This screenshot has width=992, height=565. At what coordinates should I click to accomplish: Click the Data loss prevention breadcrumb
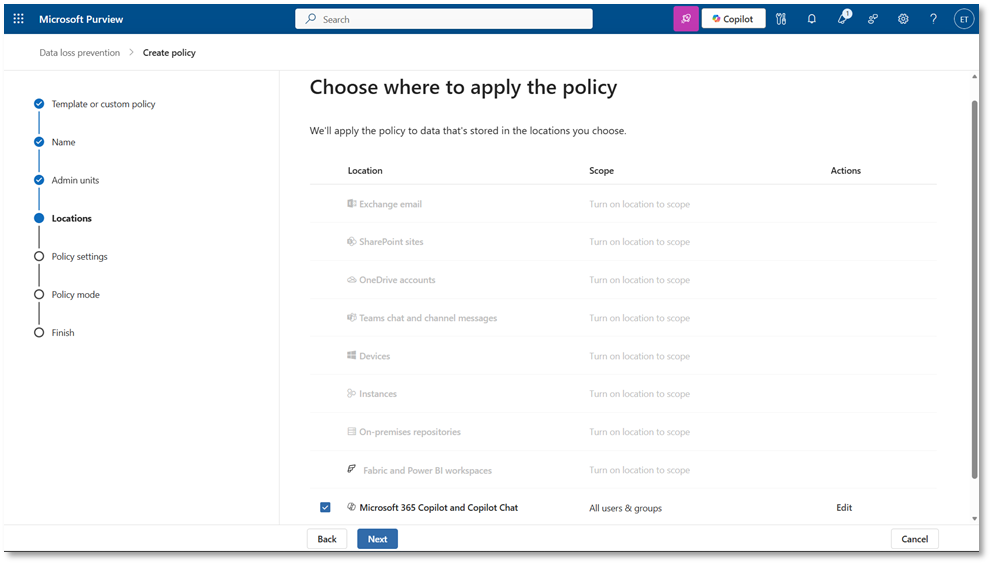79,53
